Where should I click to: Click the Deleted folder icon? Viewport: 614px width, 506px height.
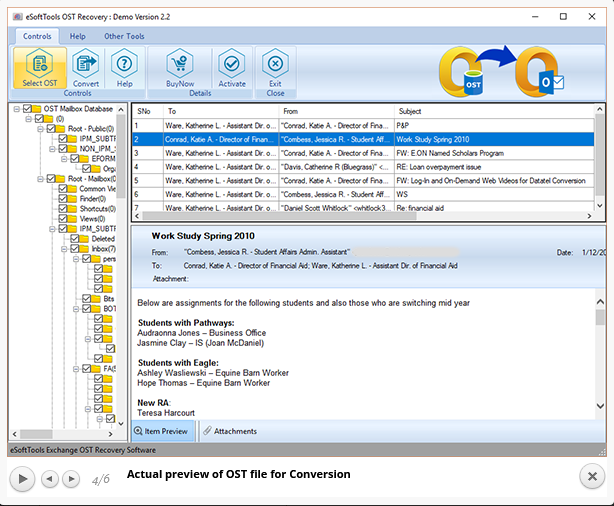tap(85, 239)
